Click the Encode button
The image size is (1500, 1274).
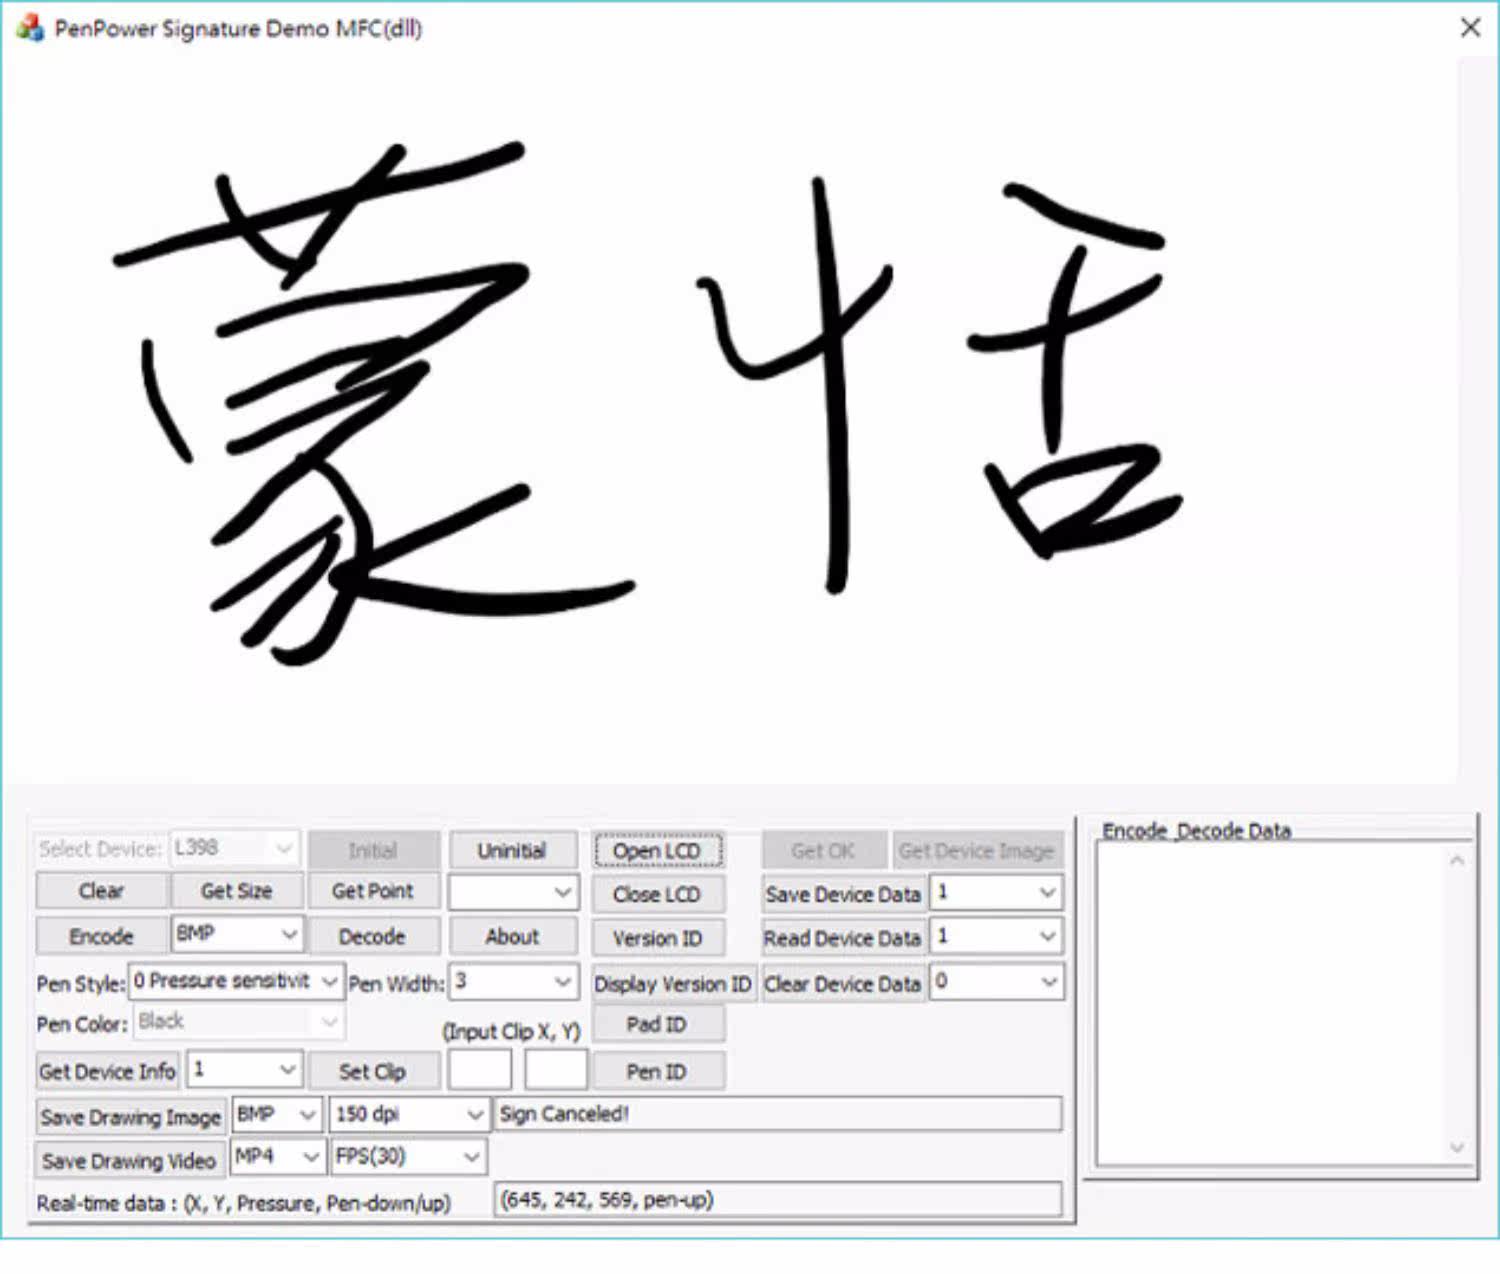click(101, 937)
